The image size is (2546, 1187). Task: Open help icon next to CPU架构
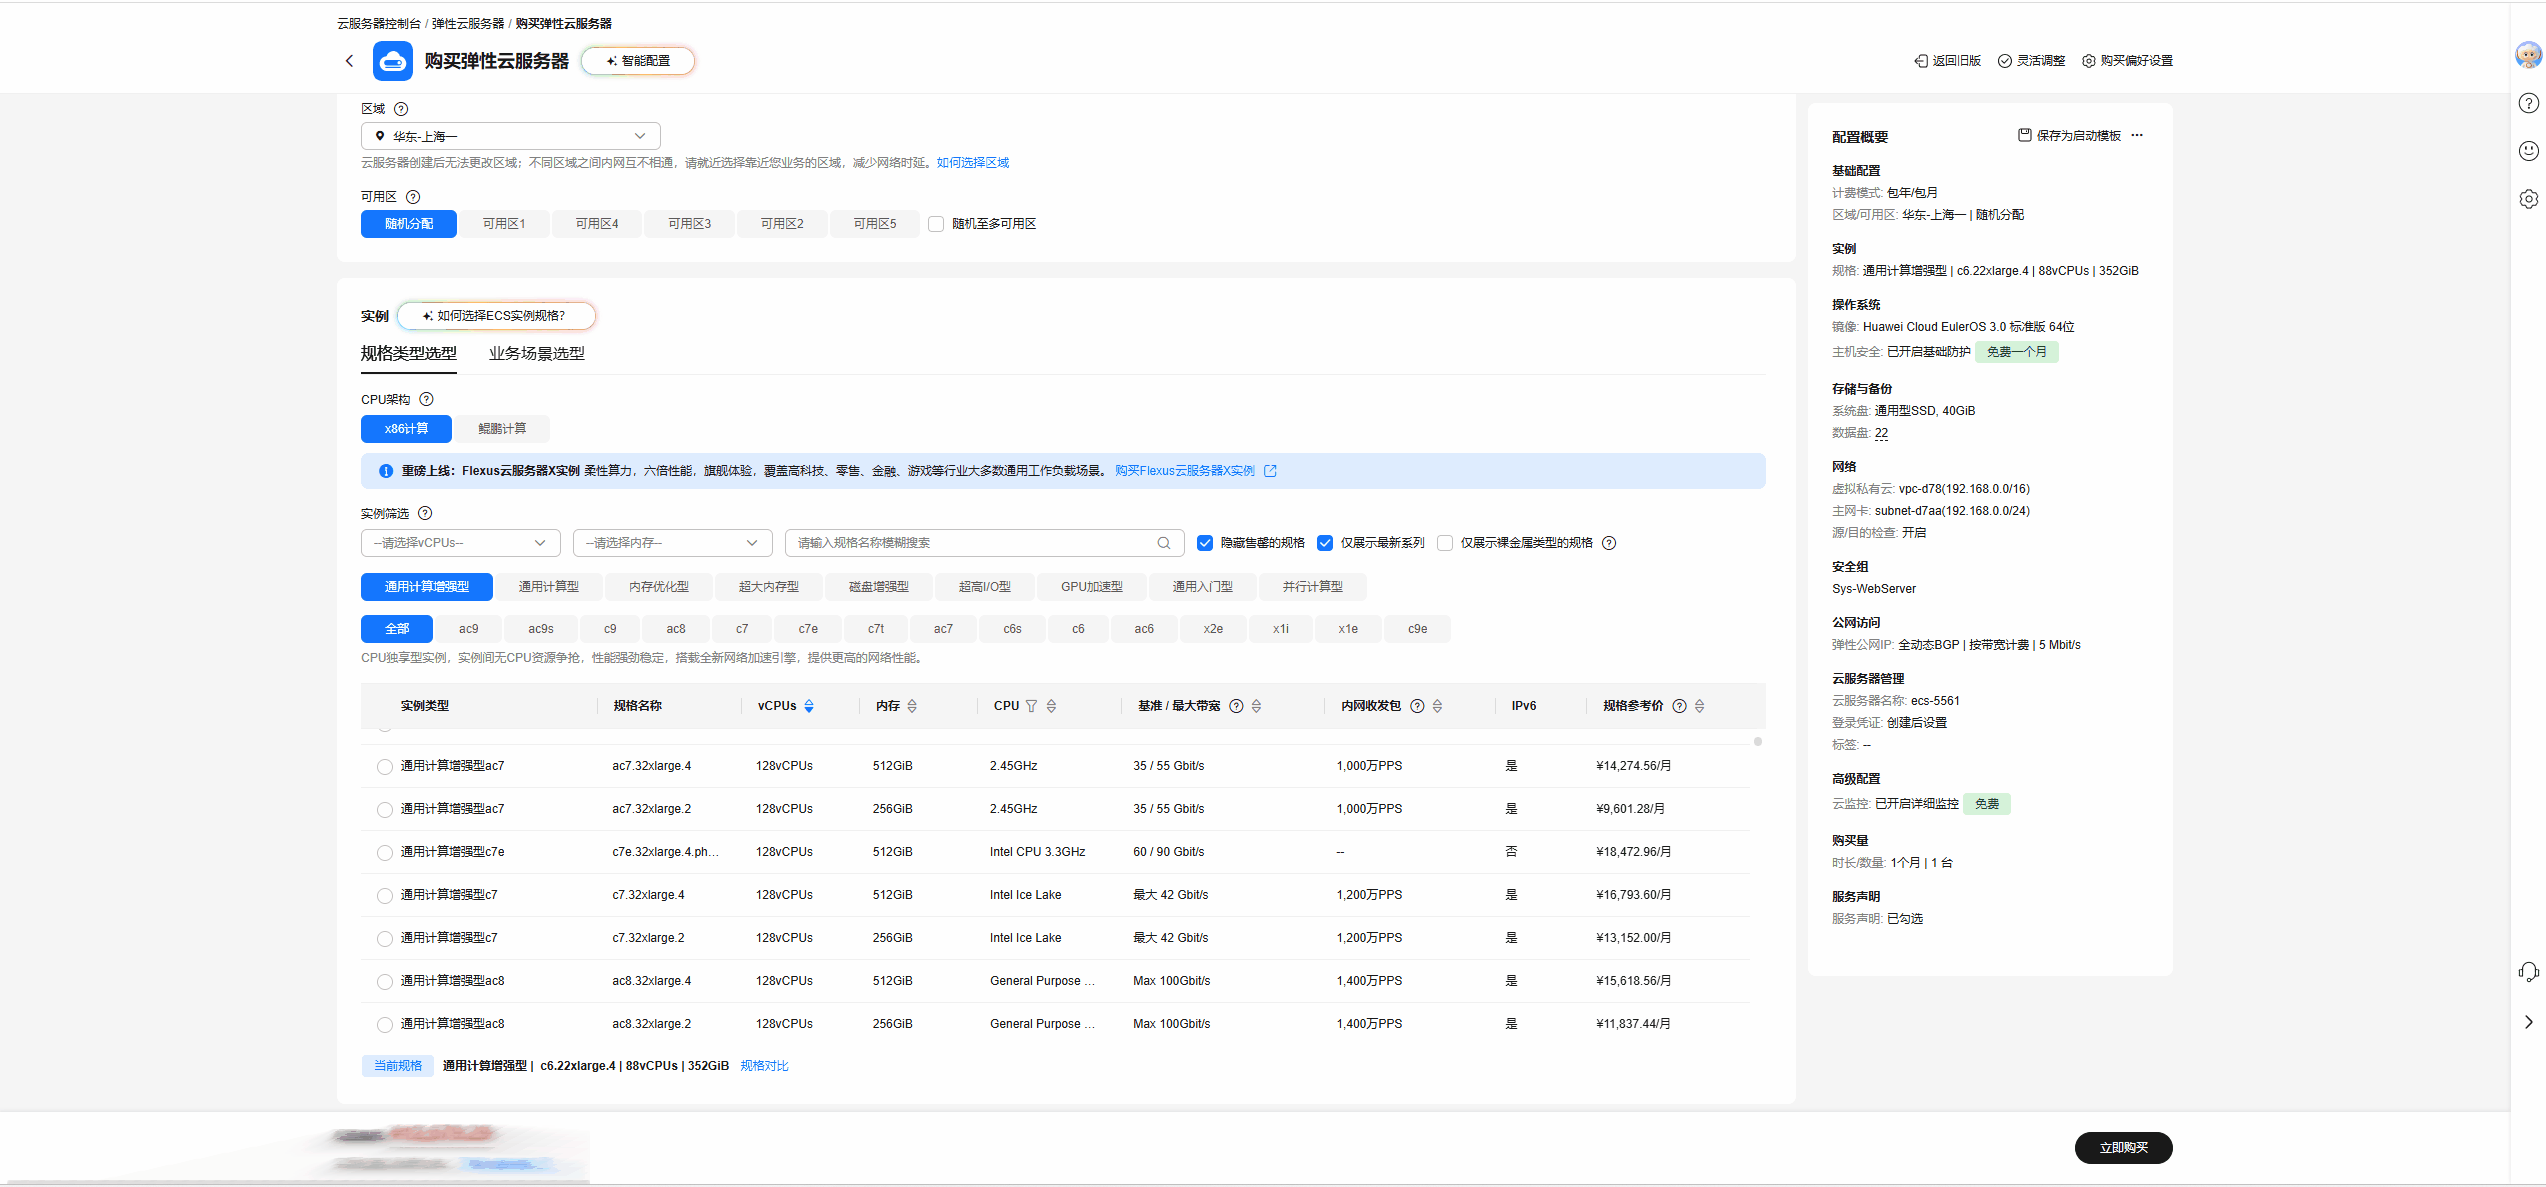[x=426, y=399]
